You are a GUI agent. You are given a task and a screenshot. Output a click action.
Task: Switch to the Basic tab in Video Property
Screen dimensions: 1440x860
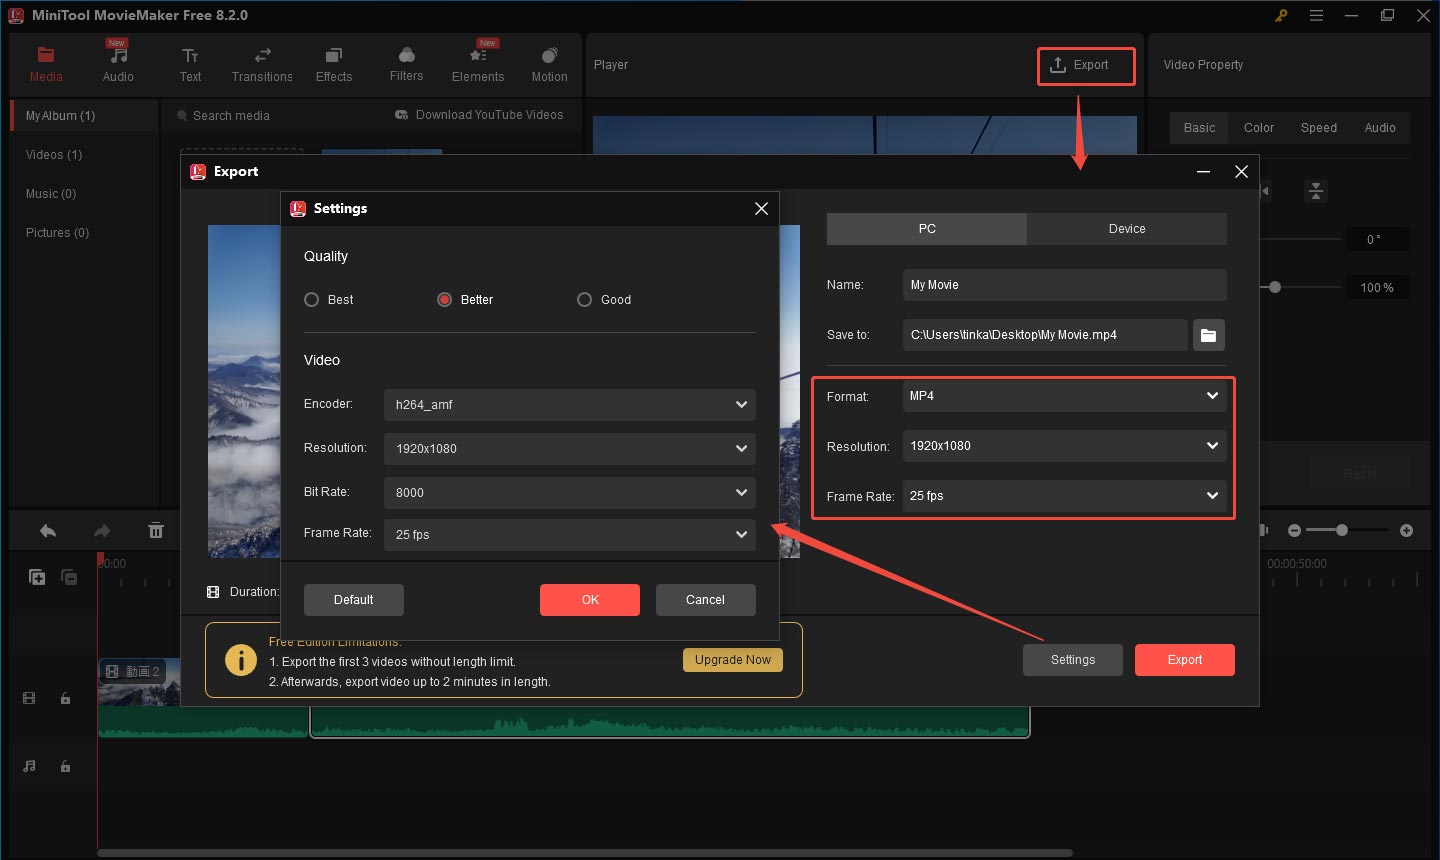[1199, 128]
